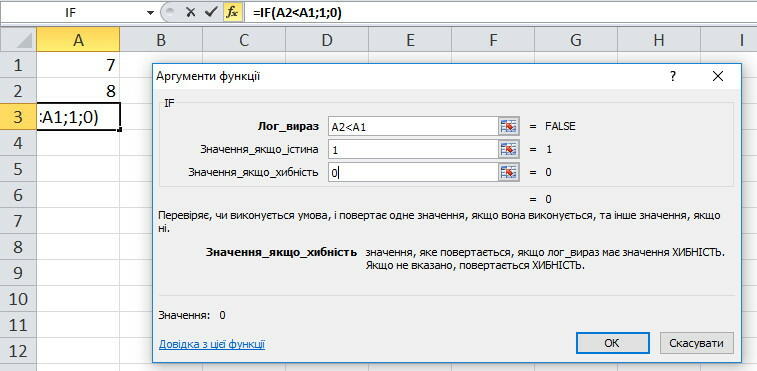Click range selector icon for Значення_якщо_хибність
Viewport: 757px width, 371px height.
509,172
